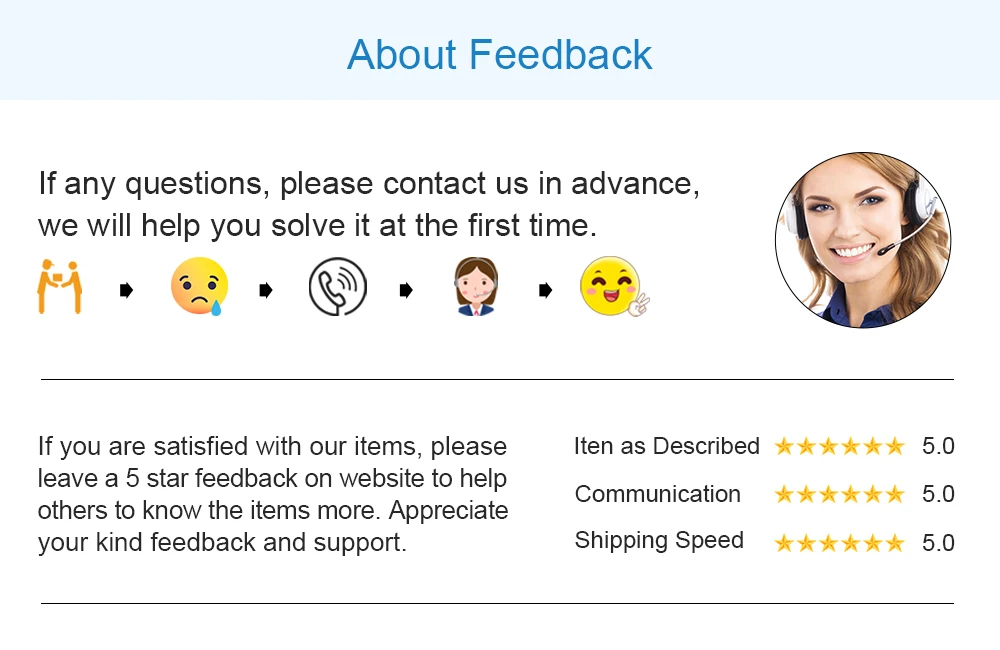Click the 5.0 score next to Communication
This screenshot has height=650, width=1000.
coord(938,494)
